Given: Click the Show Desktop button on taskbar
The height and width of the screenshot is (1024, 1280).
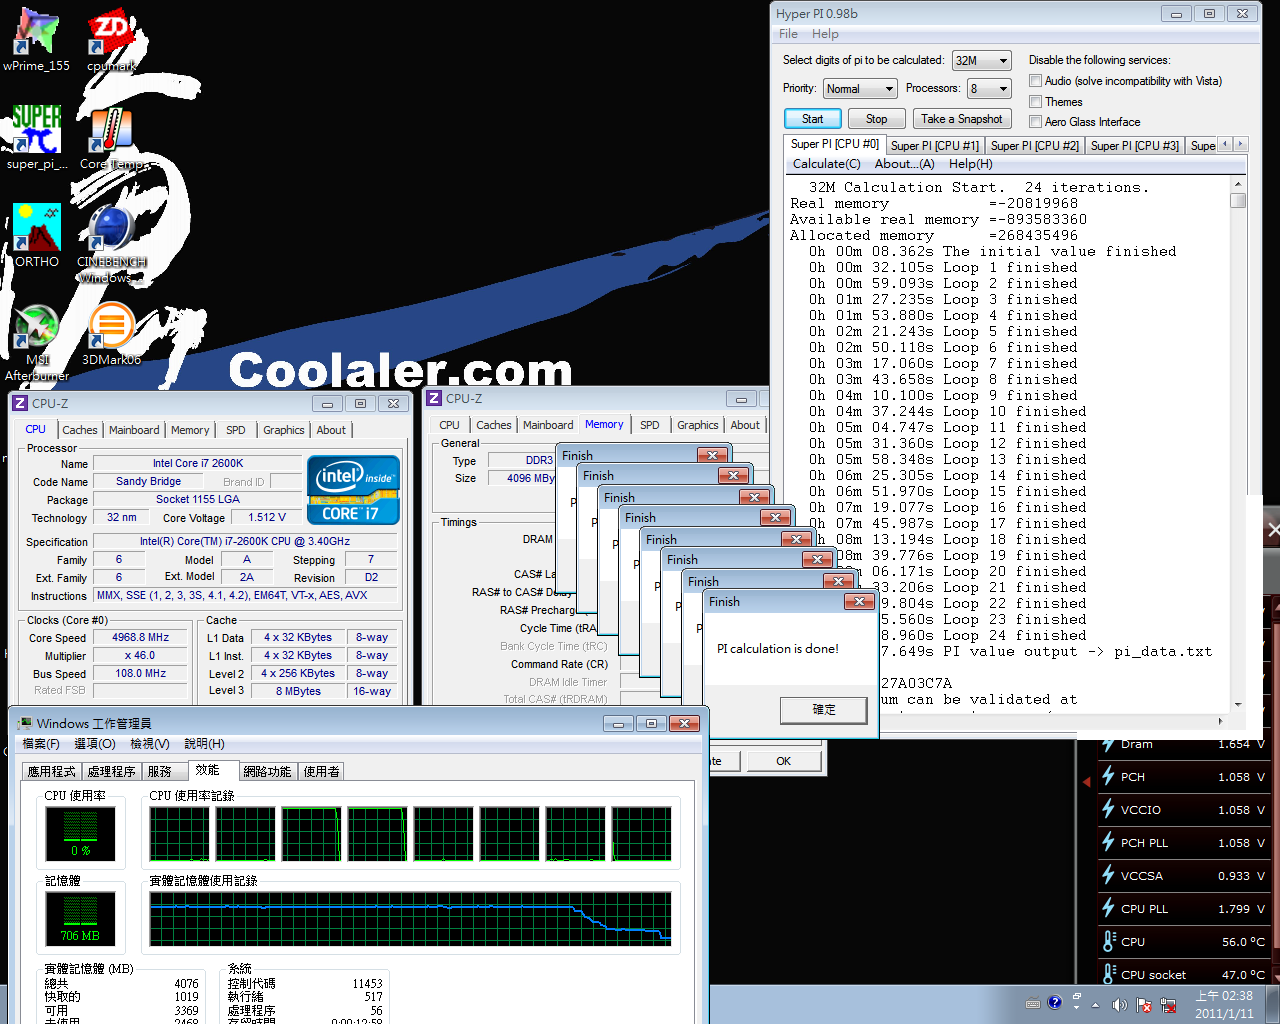Looking at the screenshot, I should pyautogui.click(x=1272, y=1004).
